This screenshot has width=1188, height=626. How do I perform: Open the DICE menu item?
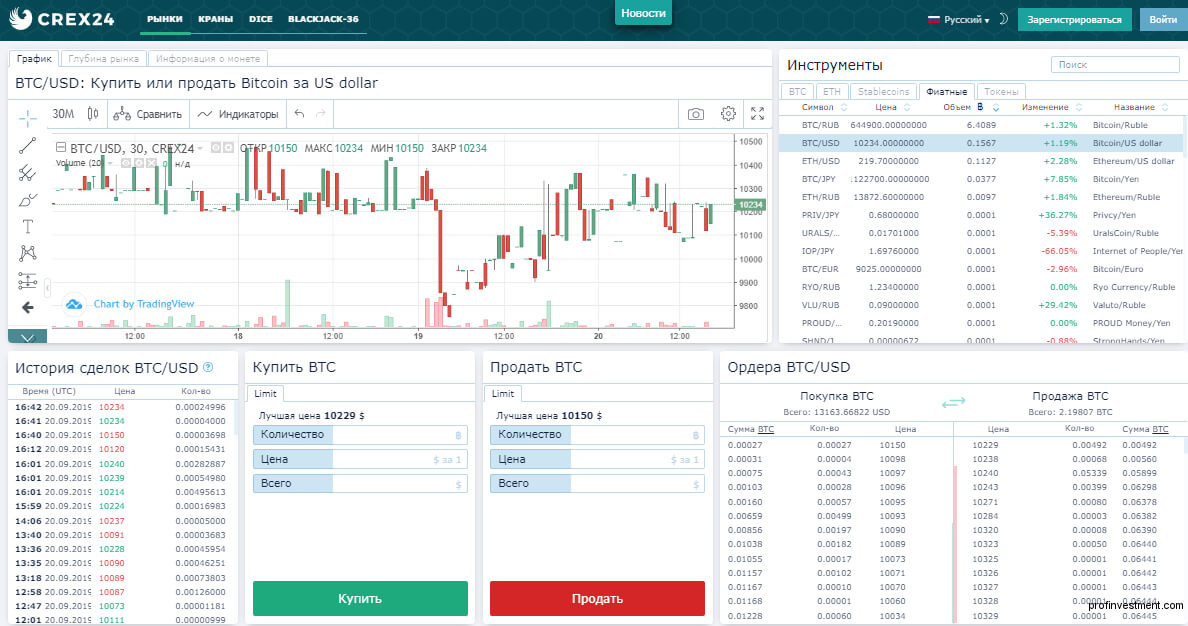click(261, 19)
